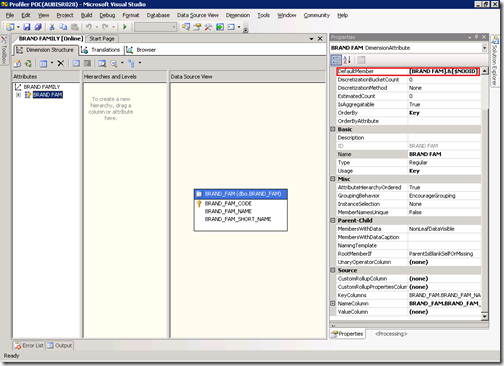Click the window icon at the main toolbar end

[231, 27]
